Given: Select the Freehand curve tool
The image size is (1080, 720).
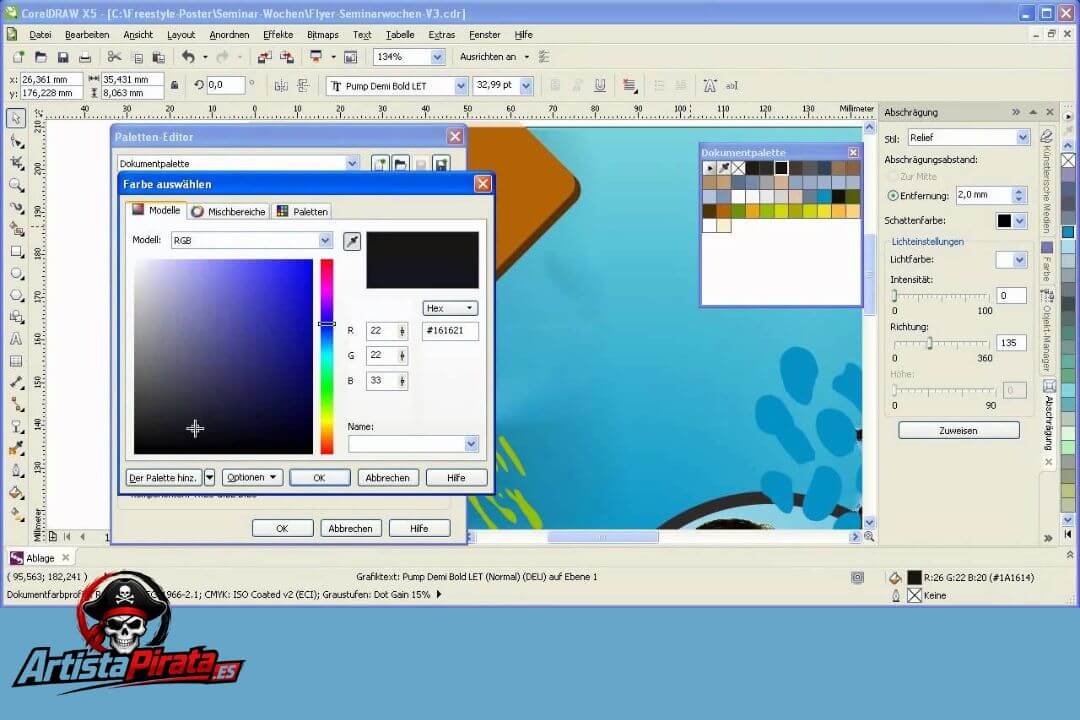Looking at the screenshot, I should [17, 207].
